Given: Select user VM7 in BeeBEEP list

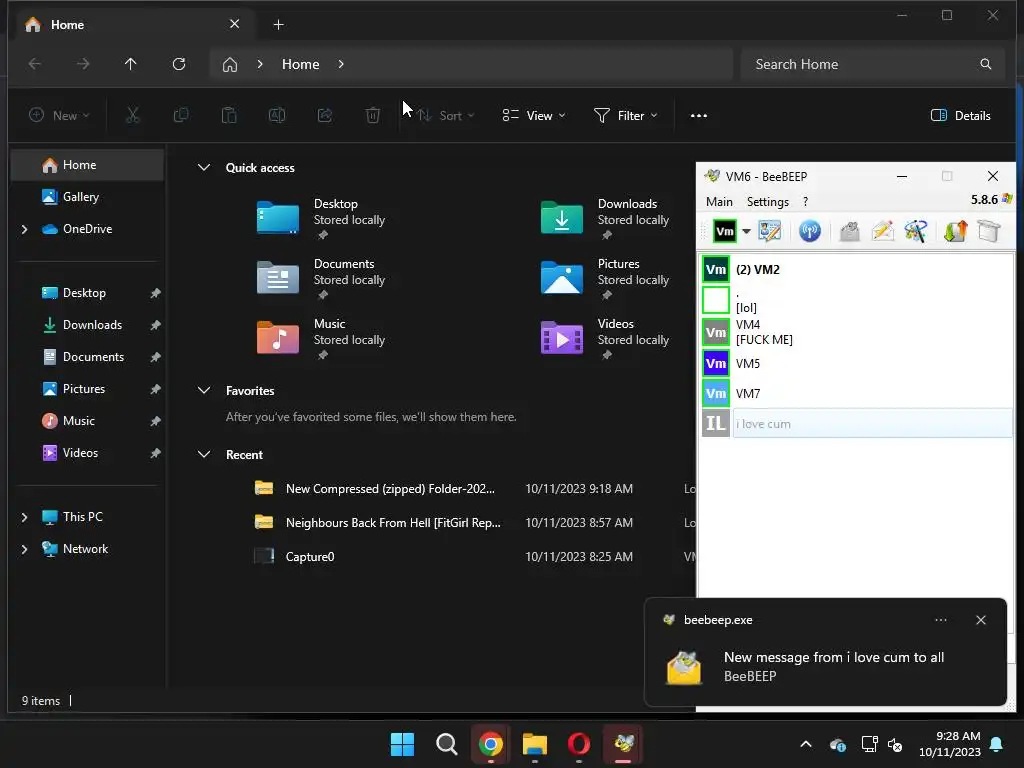Looking at the screenshot, I should pyautogui.click(x=857, y=393).
